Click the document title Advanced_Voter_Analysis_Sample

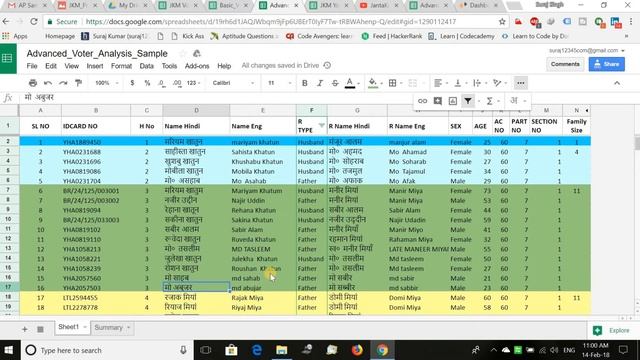[x=97, y=53]
